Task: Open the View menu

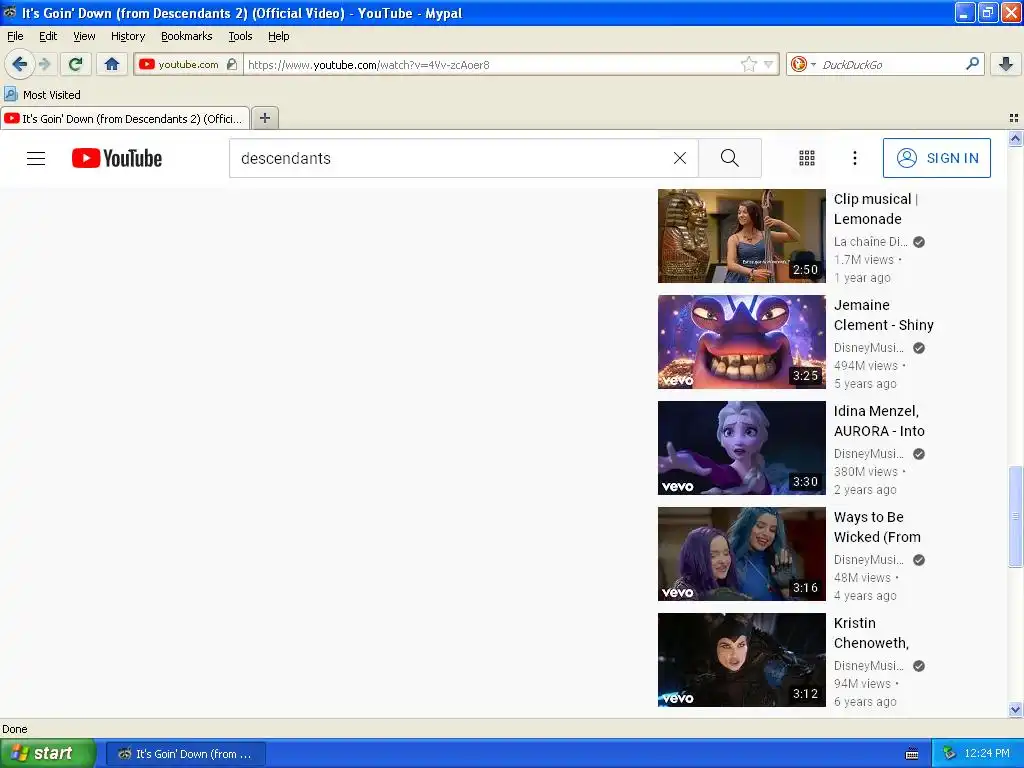Action: (84, 36)
